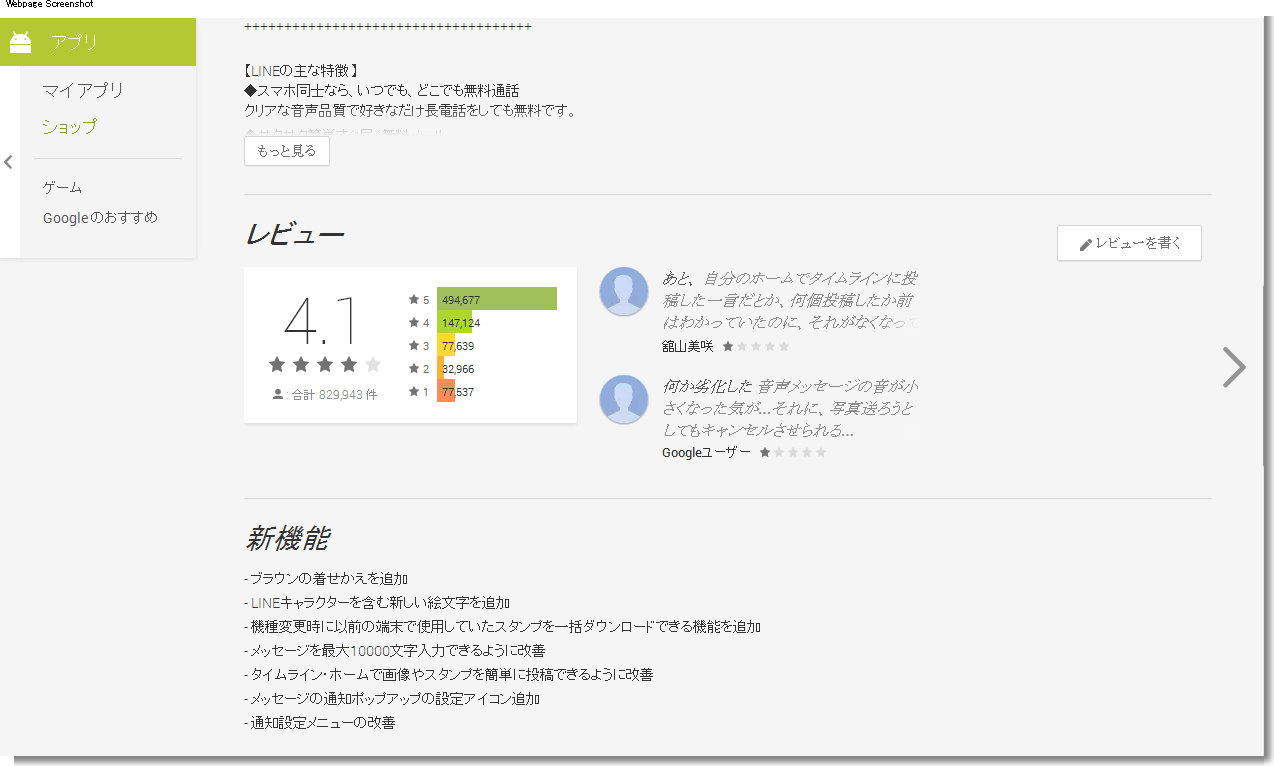
Task: Click the large star row under 4.1
Action: pyautogui.click(x=325, y=364)
